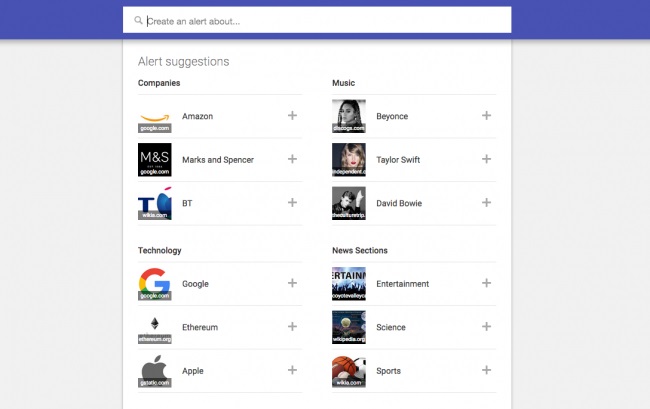Select the Marks and Spencer label

pyautogui.click(x=217, y=160)
